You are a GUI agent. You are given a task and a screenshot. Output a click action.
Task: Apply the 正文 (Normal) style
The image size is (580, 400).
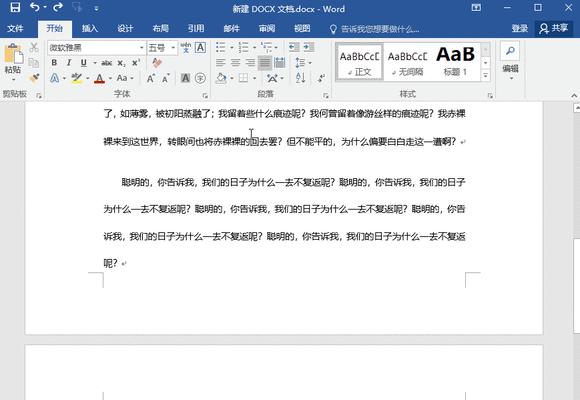tap(360, 62)
